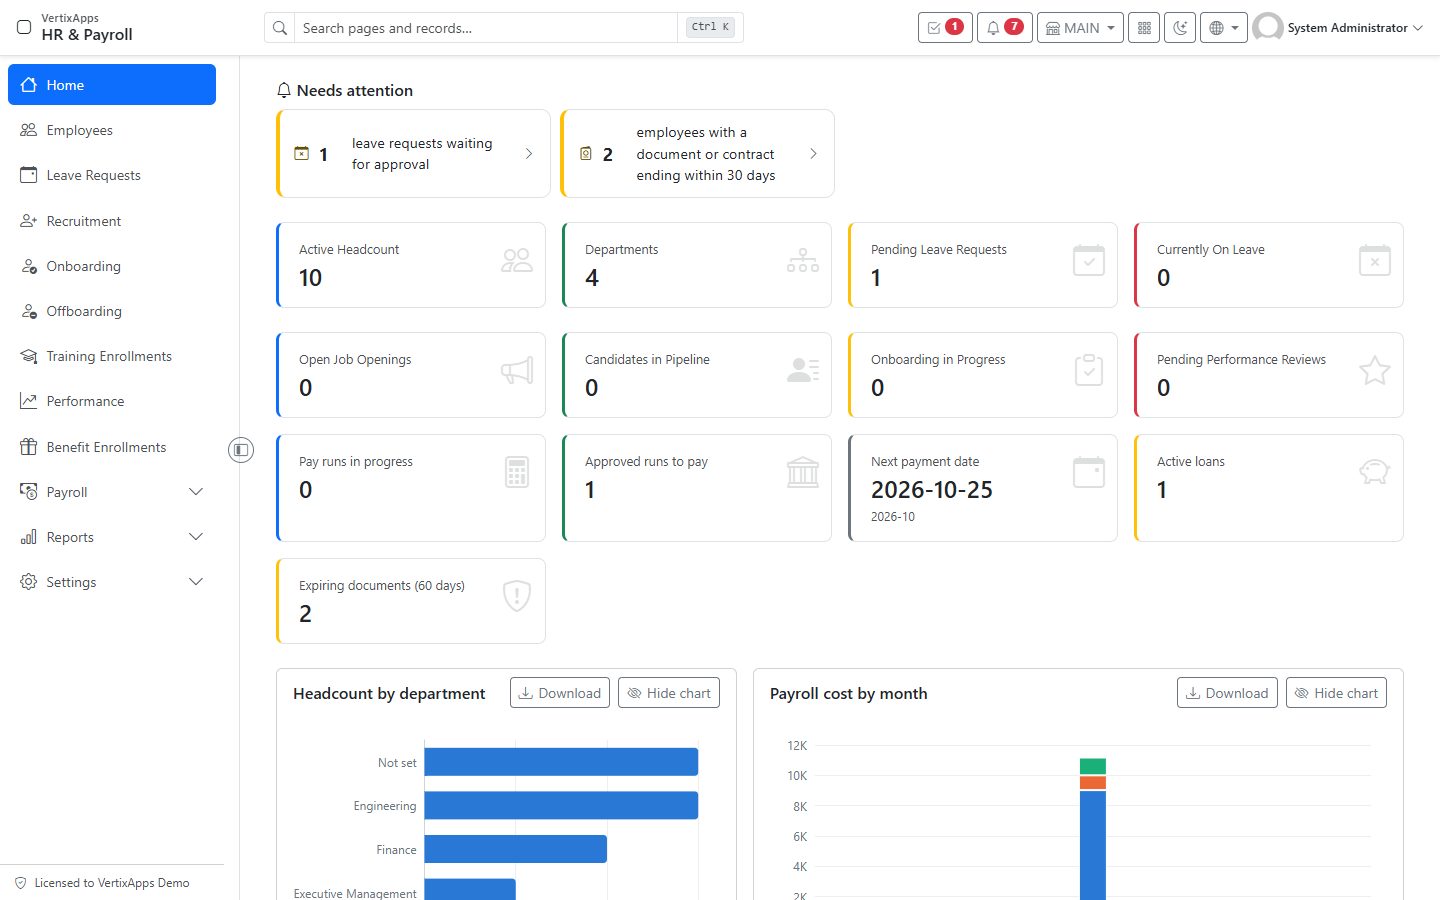Expand the Payroll submenu chevron
Viewport: 1440px width, 900px height.
[x=196, y=492]
